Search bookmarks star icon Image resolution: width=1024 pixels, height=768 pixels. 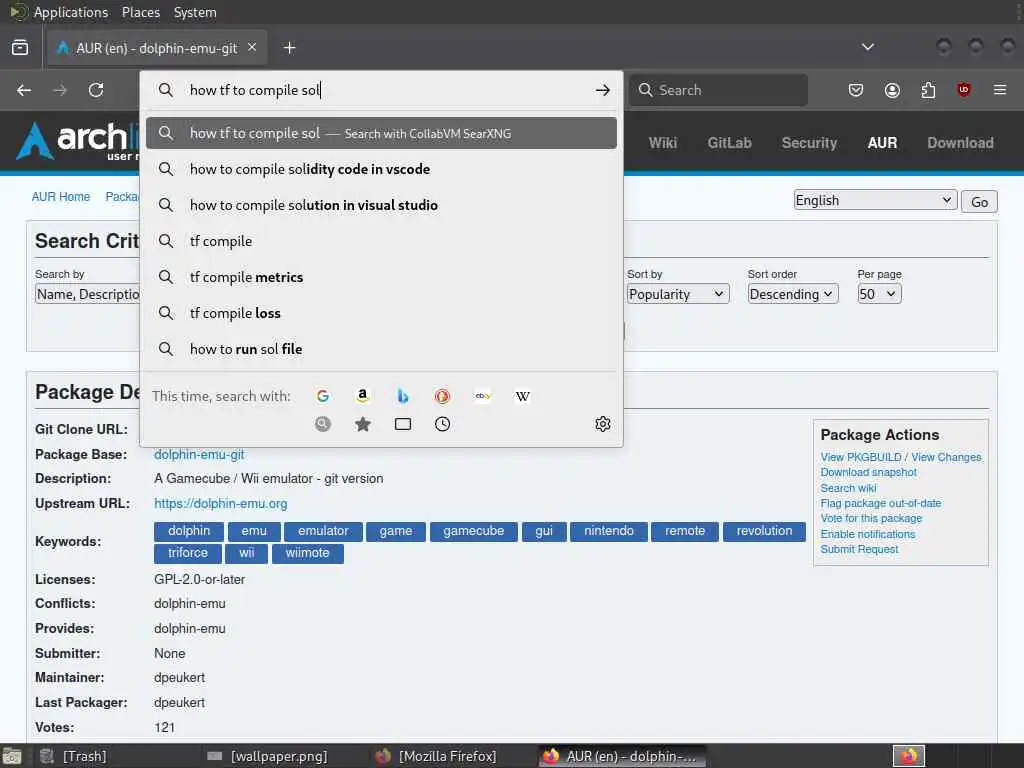pyautogui.click(x=362, y=424)
